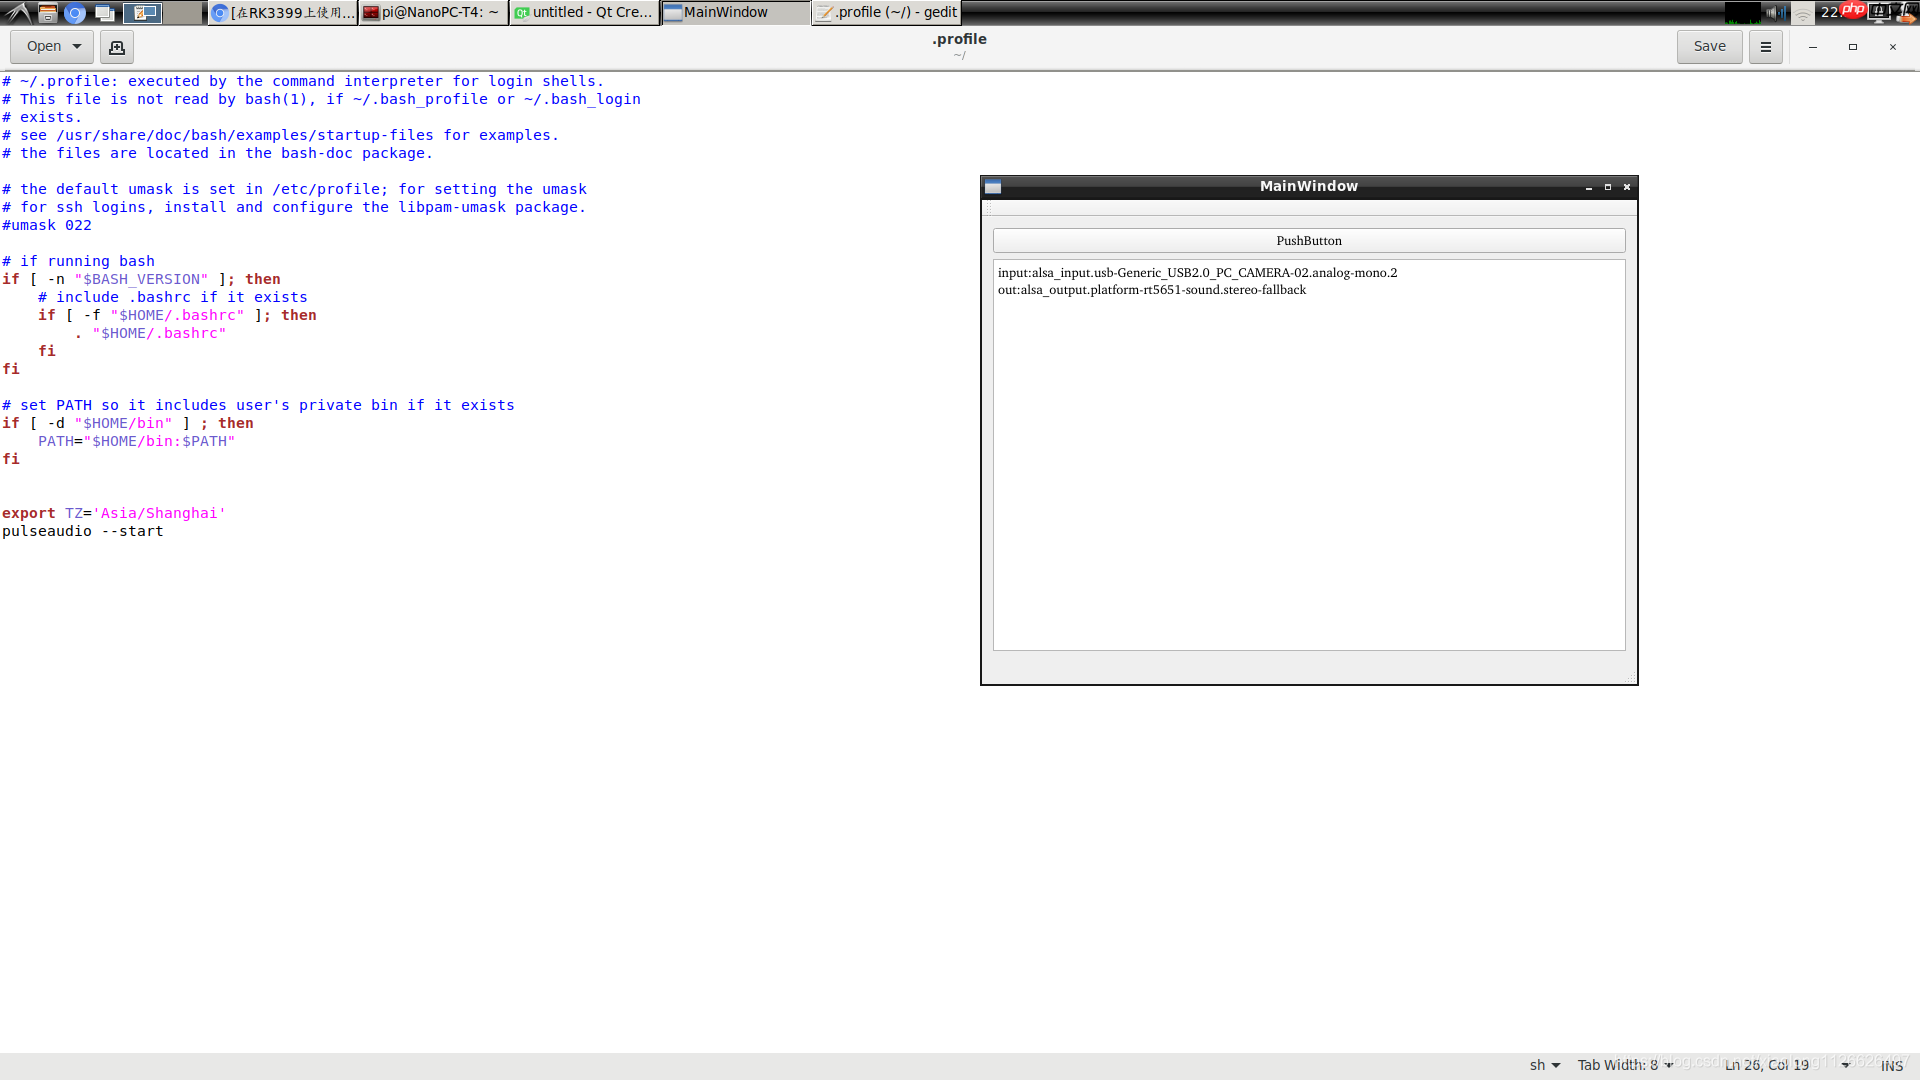Click the CPU usage monitor graph
1920x1080 pixels.
(1742, 12)
